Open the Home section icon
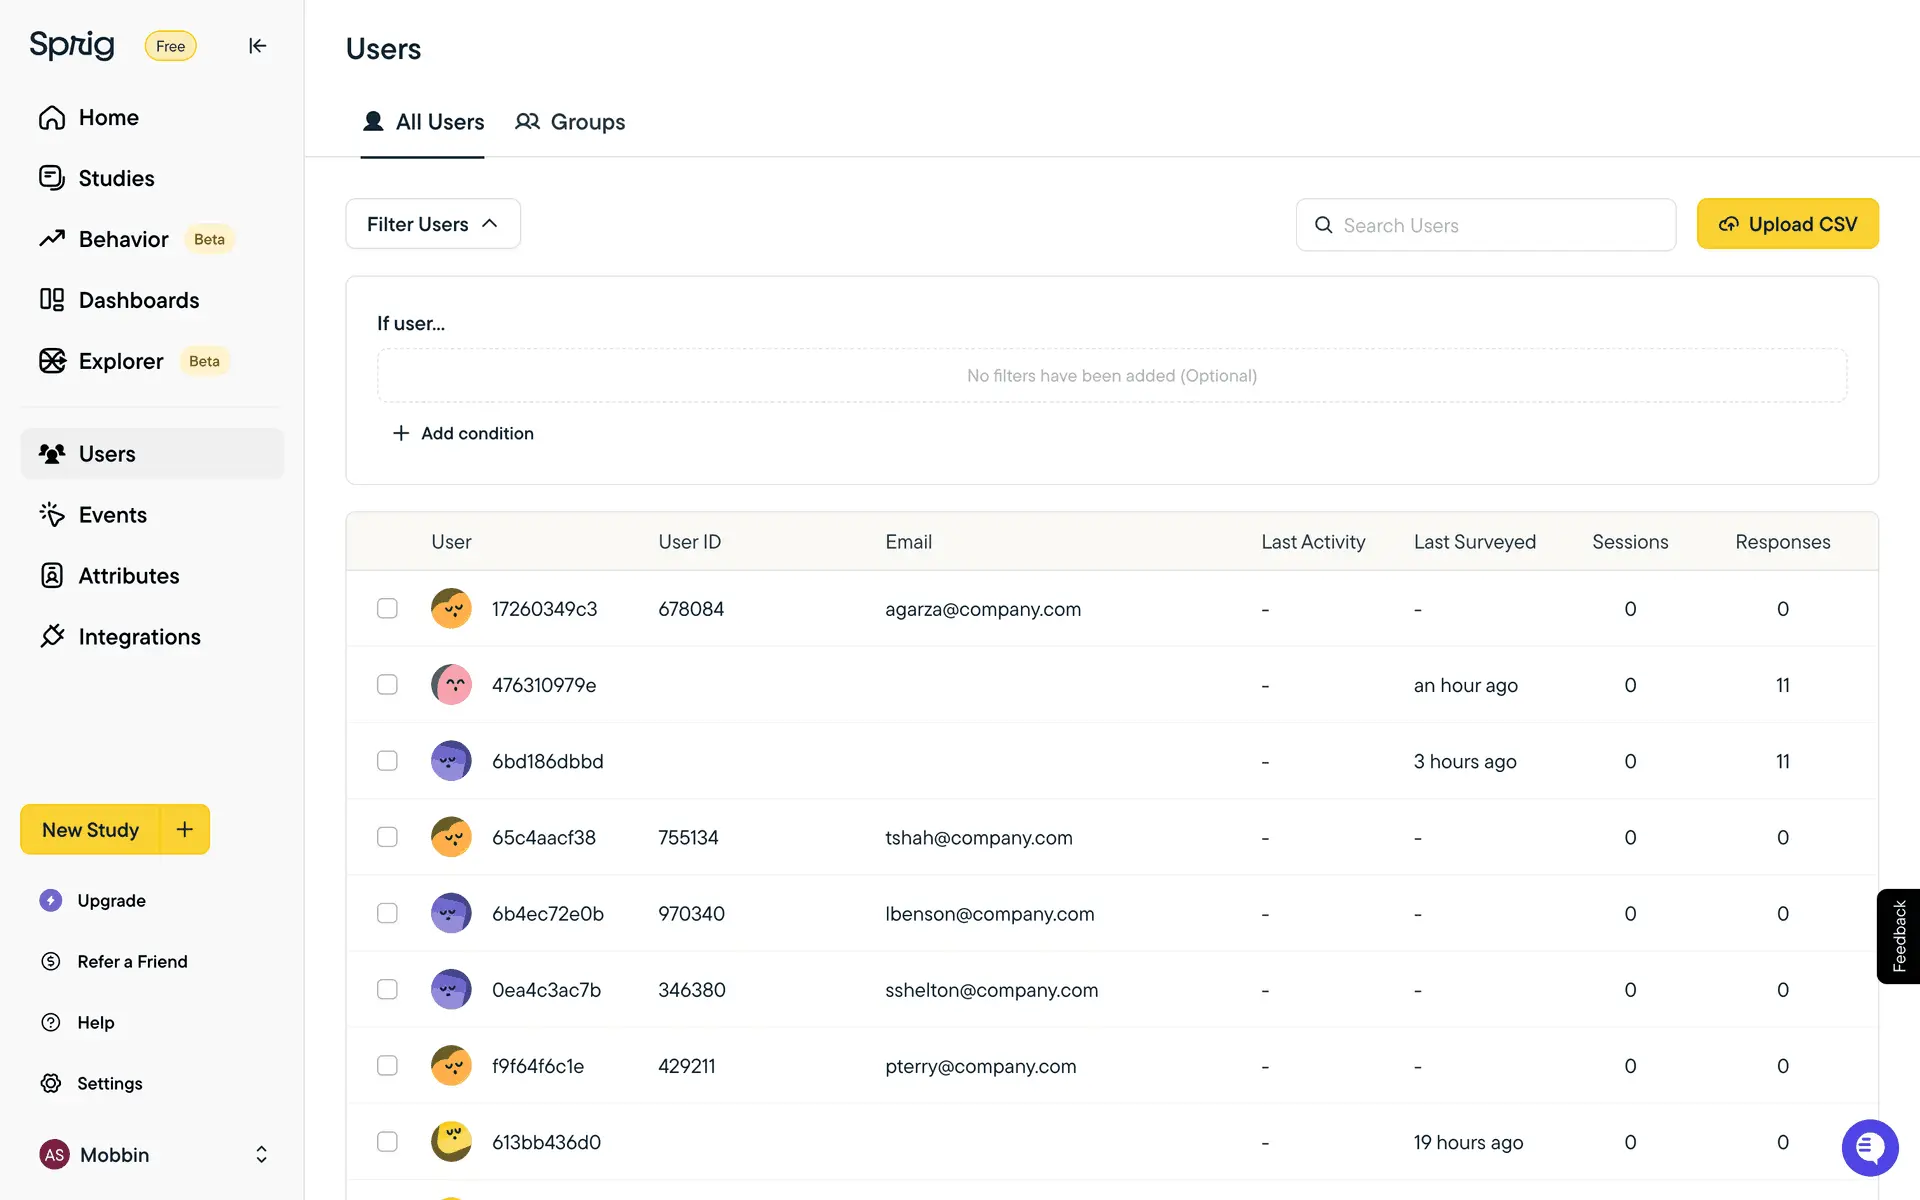1920x1200 pixels. click(52, 118)
